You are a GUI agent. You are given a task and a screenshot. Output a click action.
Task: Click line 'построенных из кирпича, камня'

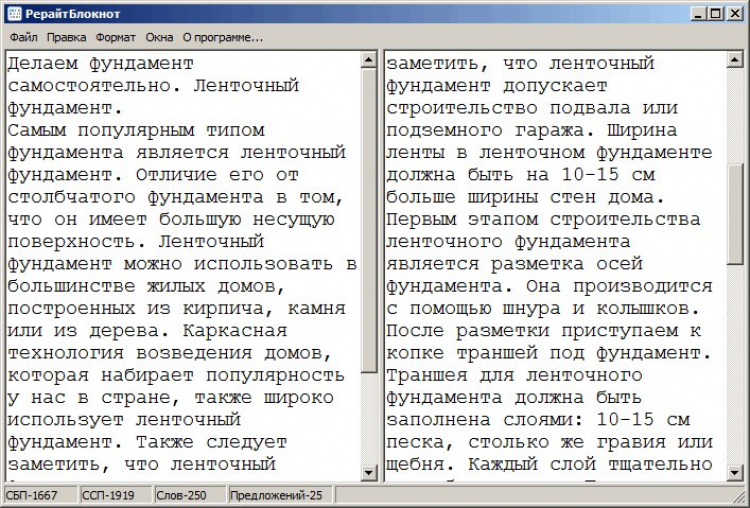176,309
